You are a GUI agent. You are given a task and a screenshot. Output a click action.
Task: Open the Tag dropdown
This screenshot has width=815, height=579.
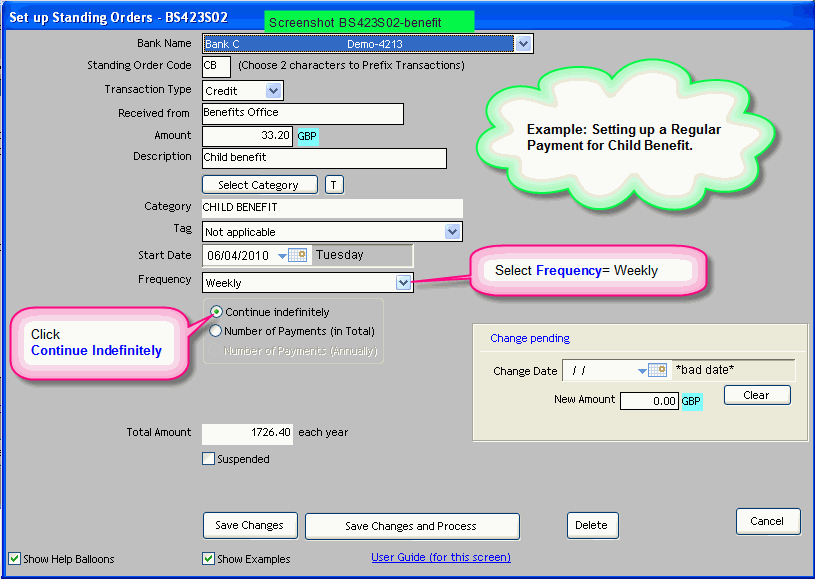click(453, 232)
